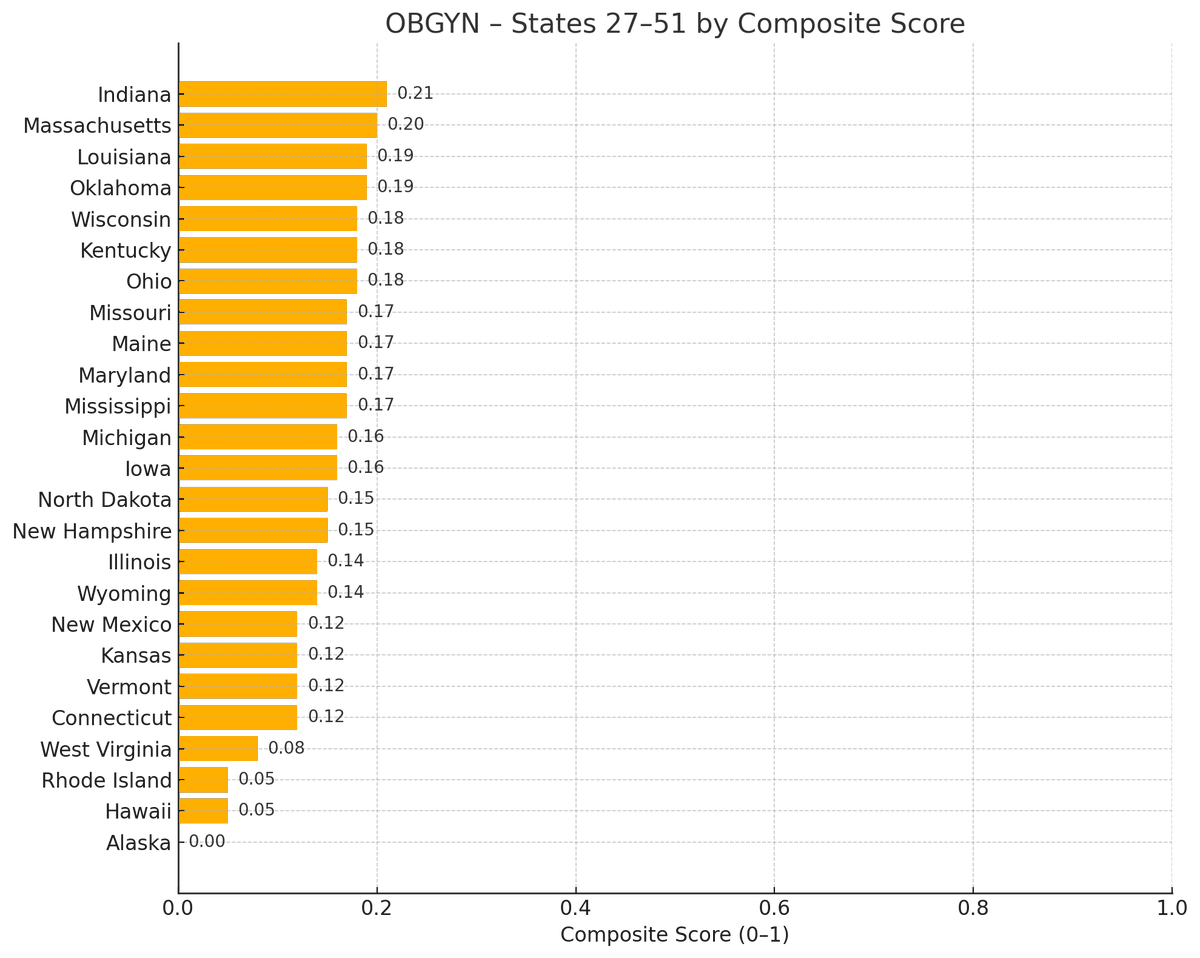Viewport: 1200px width, 958px height.
Task: Select the 'New Mexico' state label
Action: click(112, 625)
